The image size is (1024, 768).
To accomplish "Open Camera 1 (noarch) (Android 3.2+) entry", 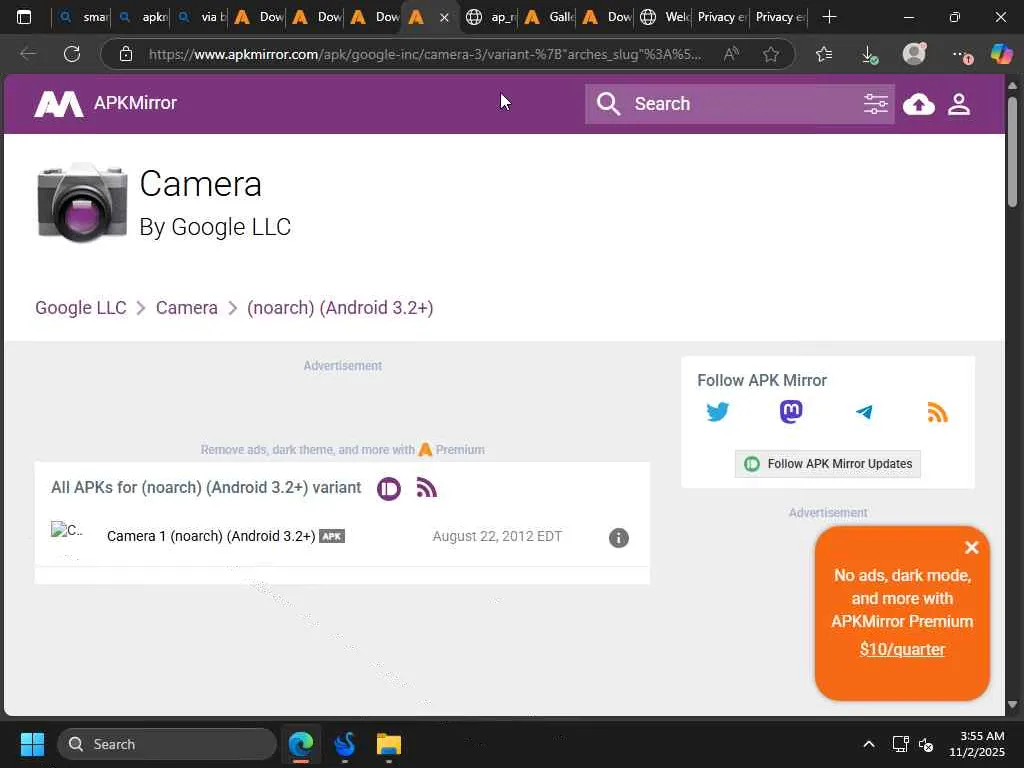I will [x=211, y=536].
